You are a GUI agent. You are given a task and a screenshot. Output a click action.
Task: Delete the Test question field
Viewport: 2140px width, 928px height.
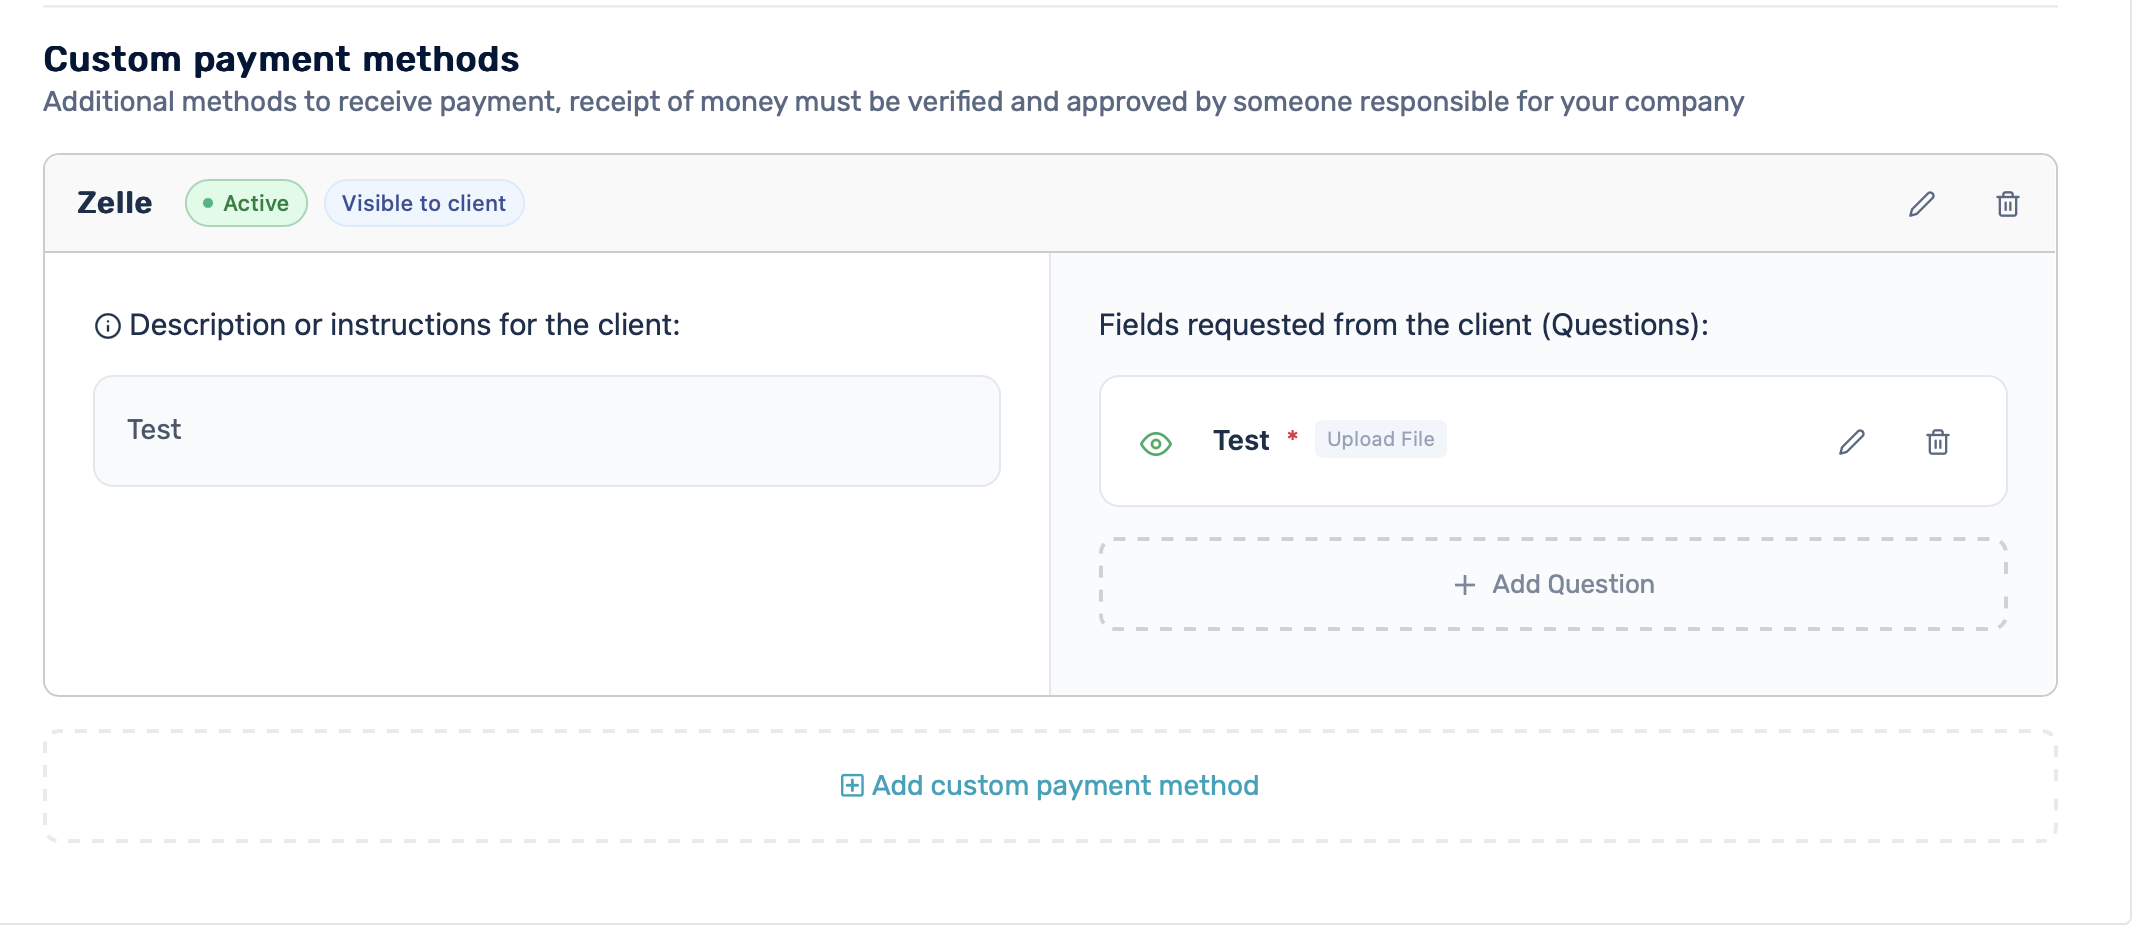1937,442
